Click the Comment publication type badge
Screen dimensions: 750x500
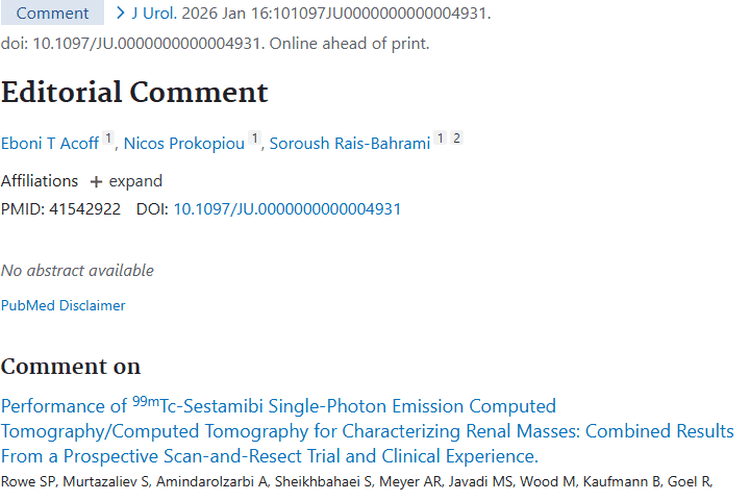click(x=51, y=14)
